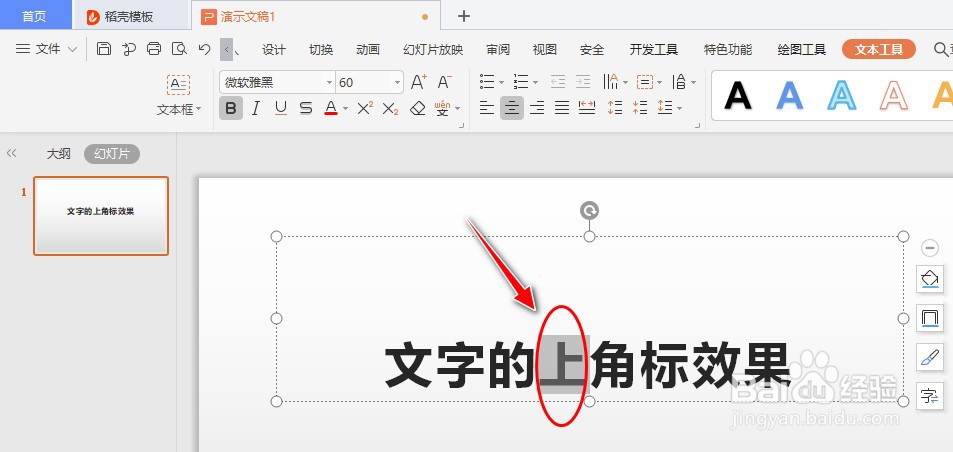
Task: Open the 安全 ribbon tab
Action: 592,50
